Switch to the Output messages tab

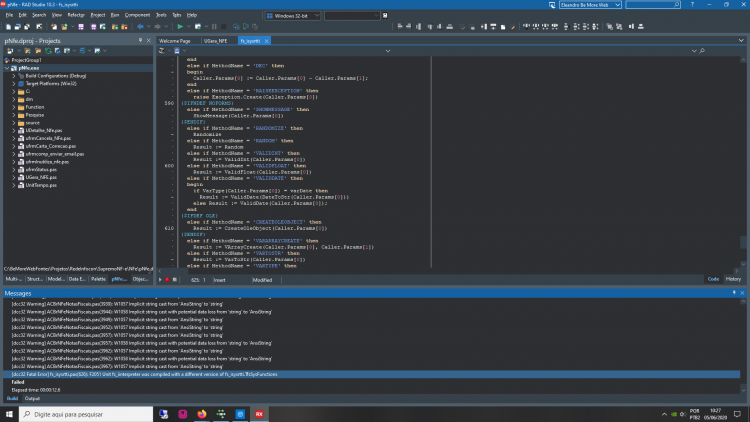coord(32,398)
